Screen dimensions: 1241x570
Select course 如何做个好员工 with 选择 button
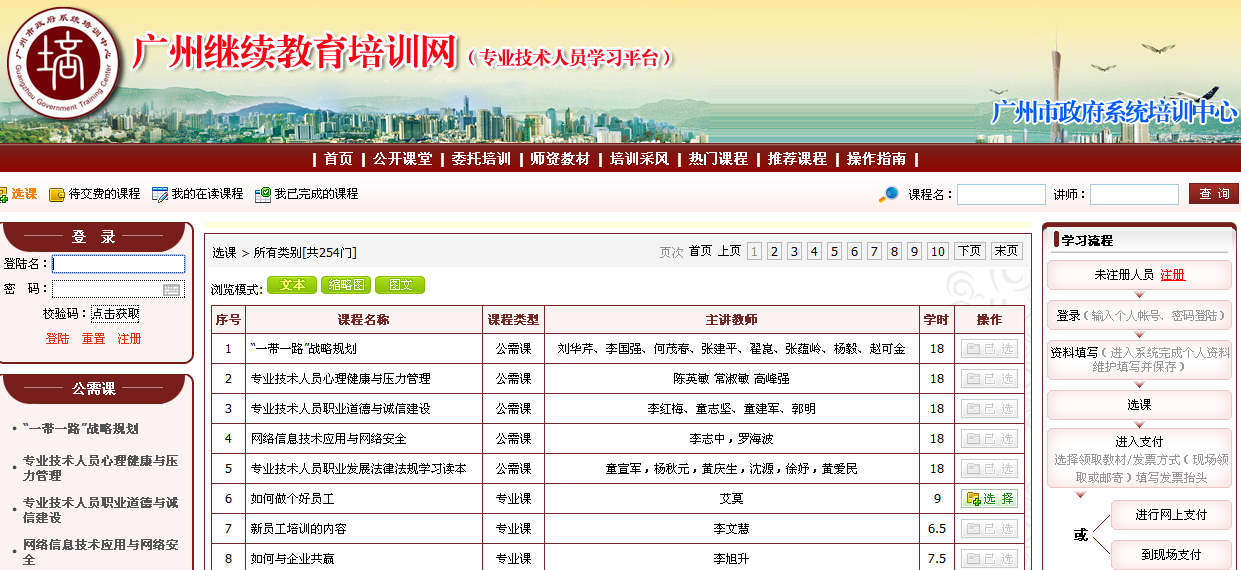pos(989,498)
